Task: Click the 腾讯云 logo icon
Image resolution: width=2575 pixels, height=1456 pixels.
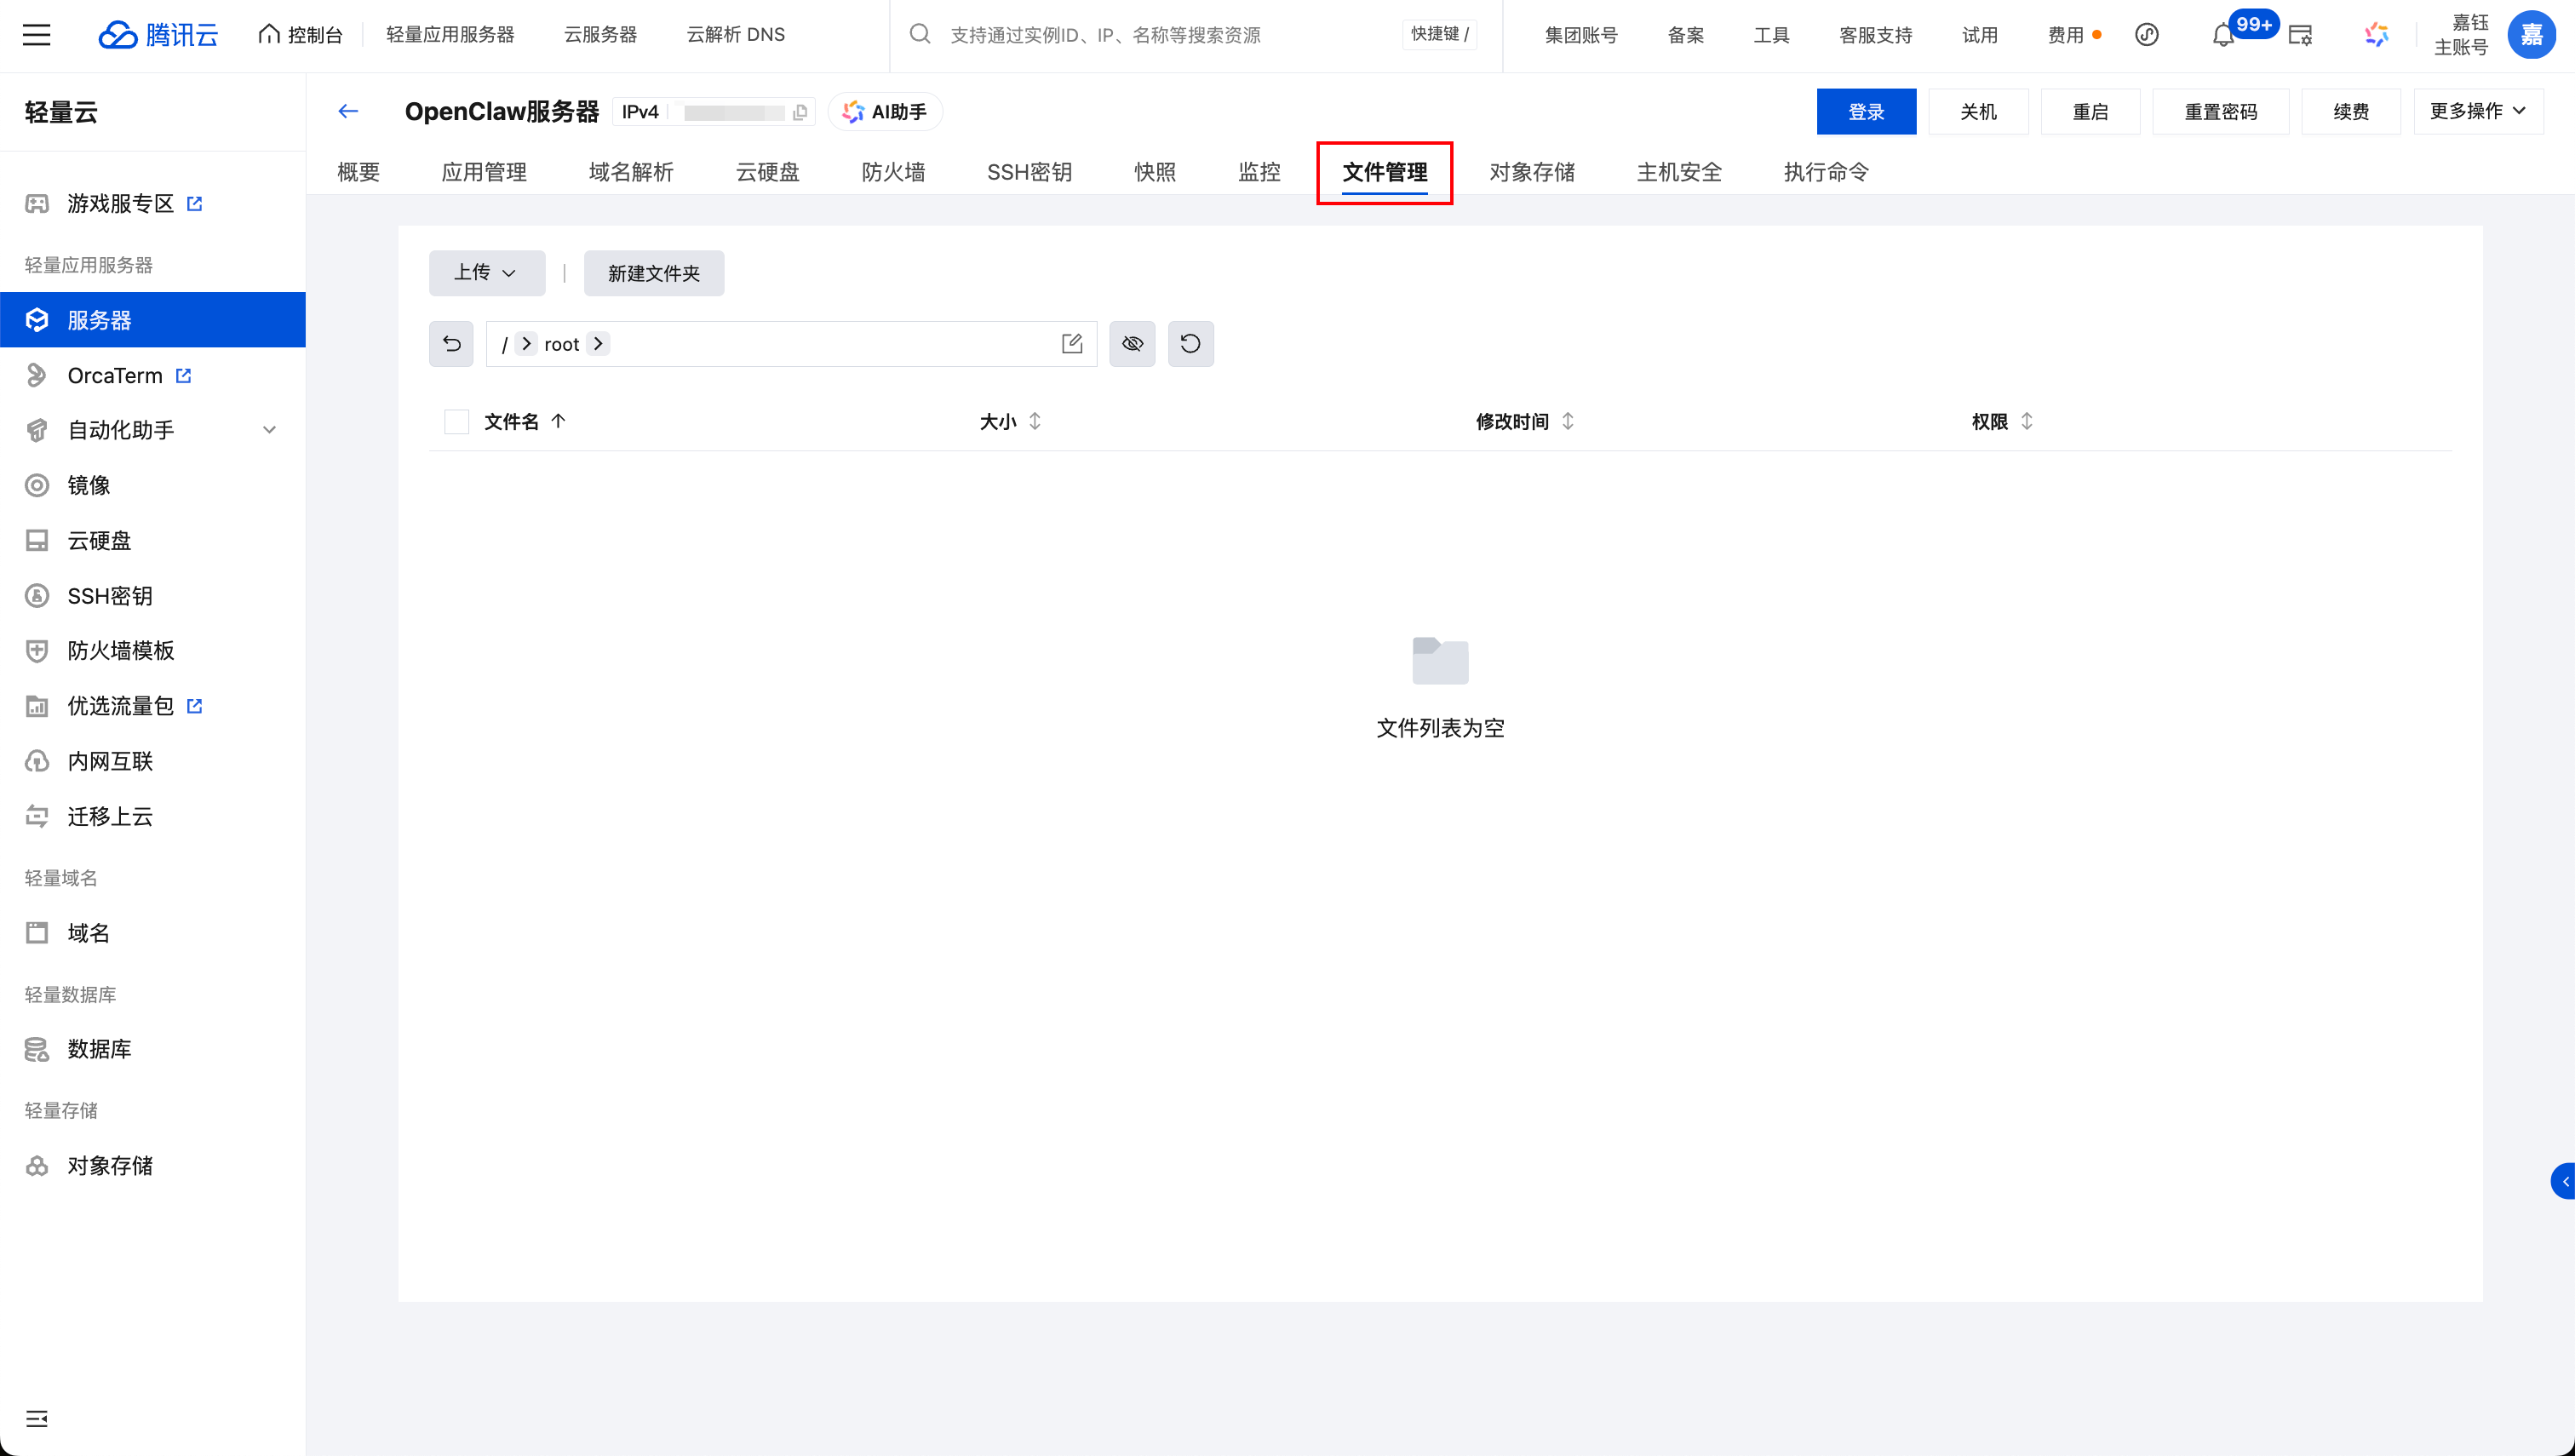Action: click(x=119, y=34)
